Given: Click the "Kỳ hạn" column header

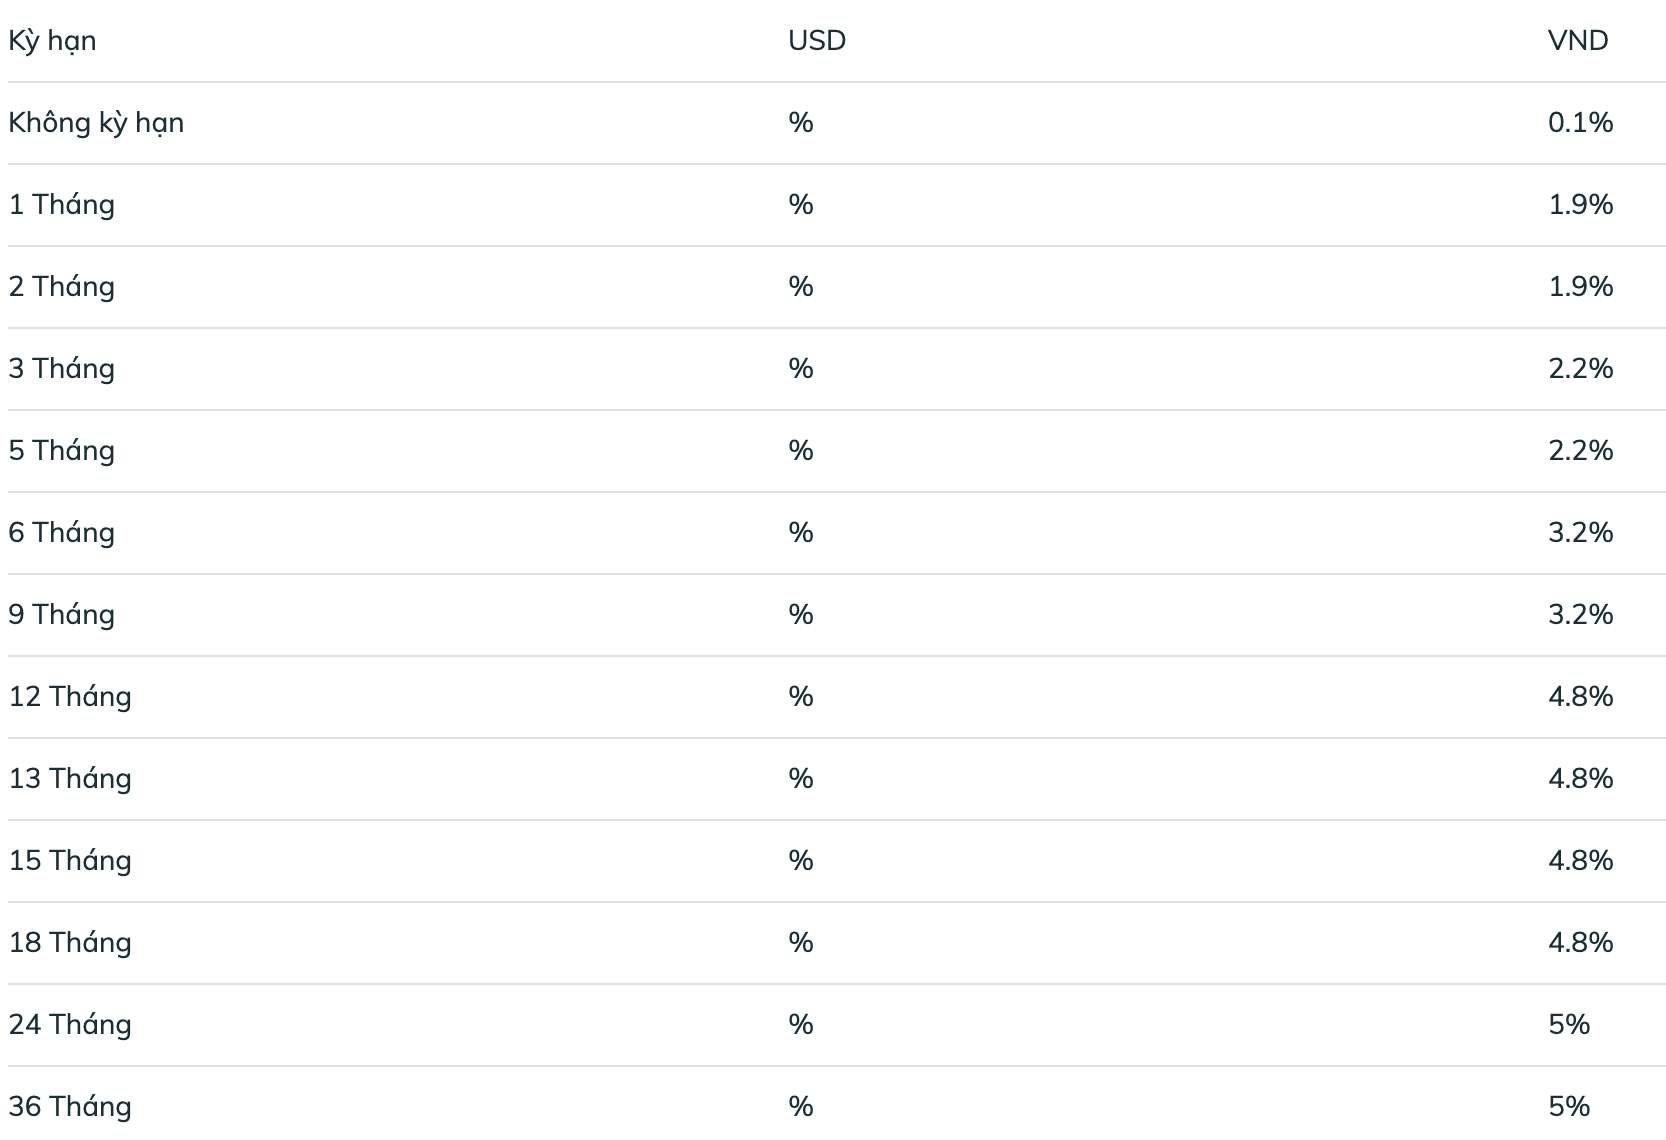Looking at the screenshot, I should tap(52, 41).
